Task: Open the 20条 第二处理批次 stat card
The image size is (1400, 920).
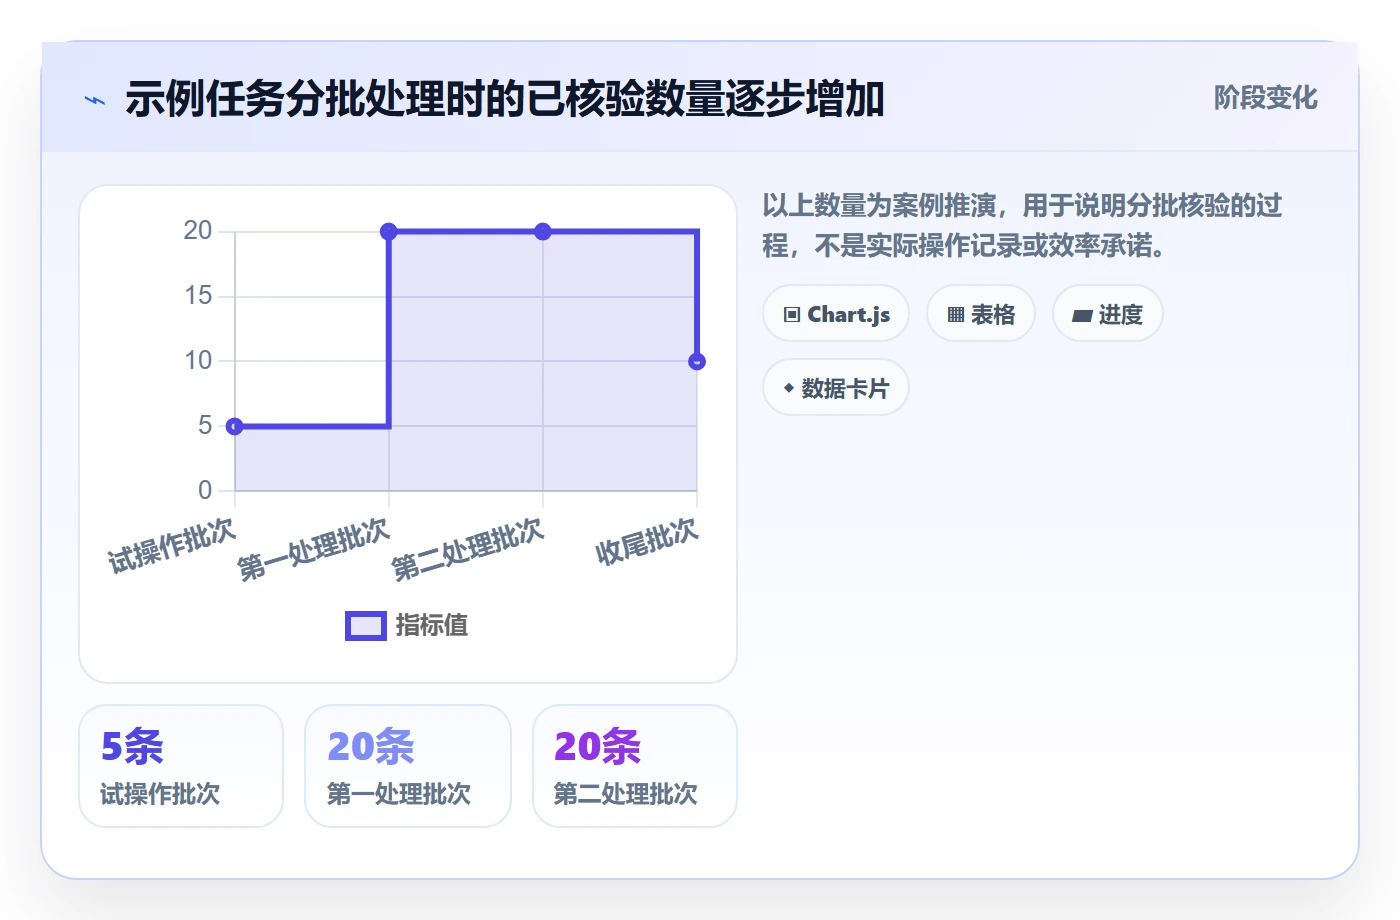Action: pyautogui.click(x=635, y=766)
